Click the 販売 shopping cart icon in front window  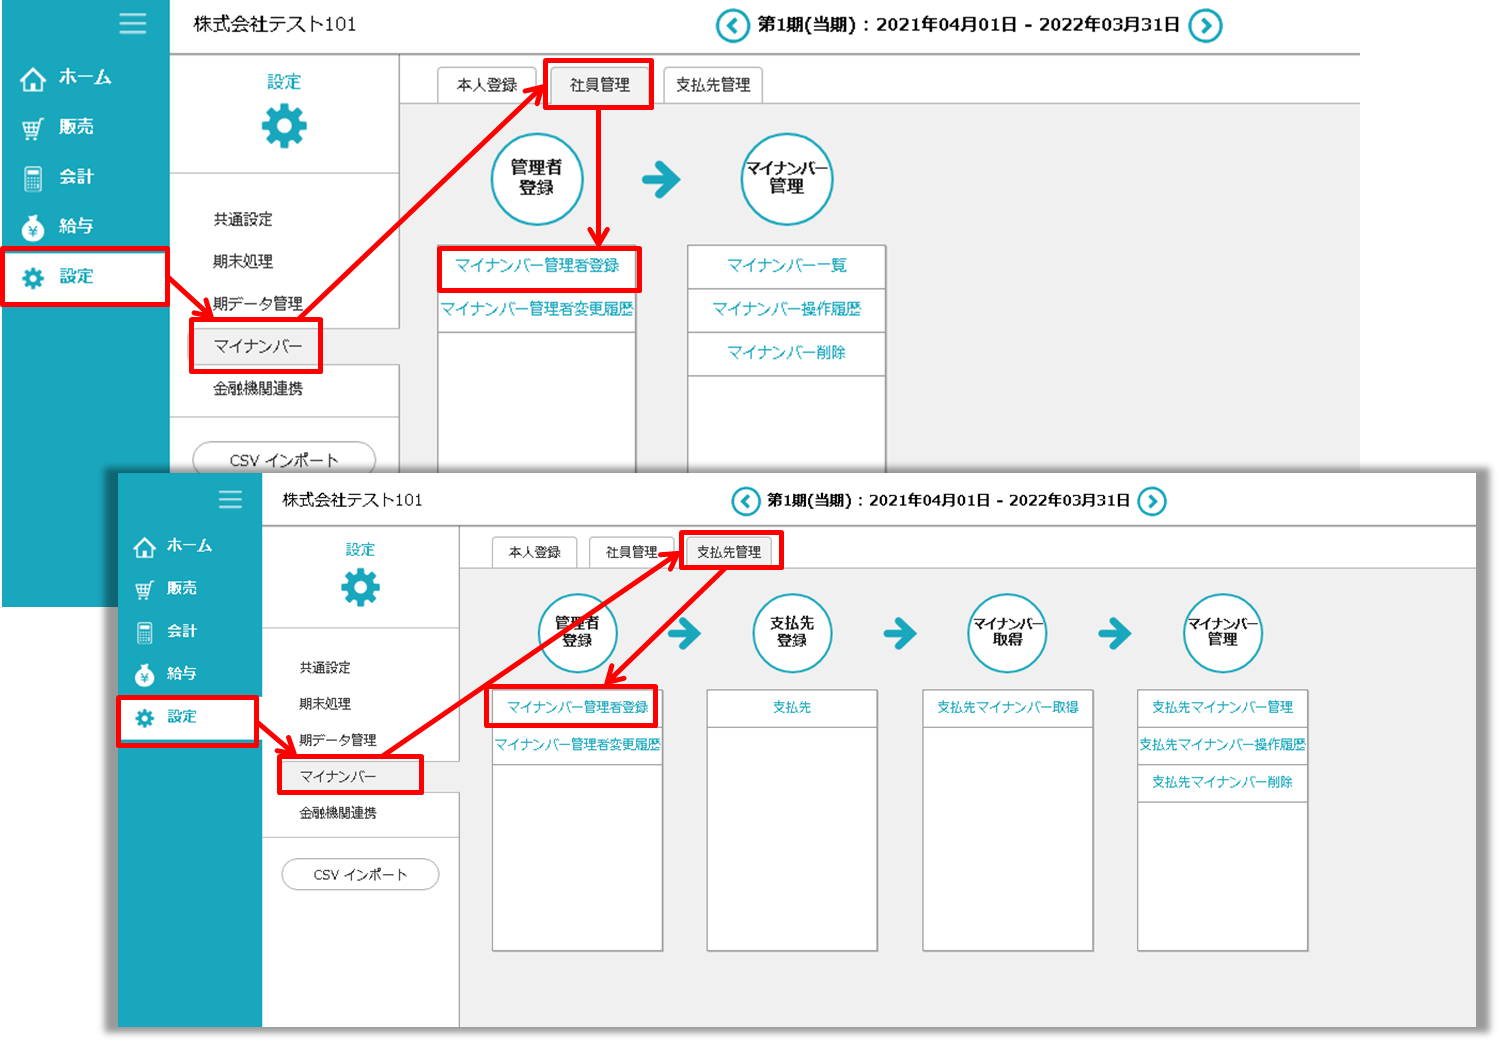tap(145, 590)
